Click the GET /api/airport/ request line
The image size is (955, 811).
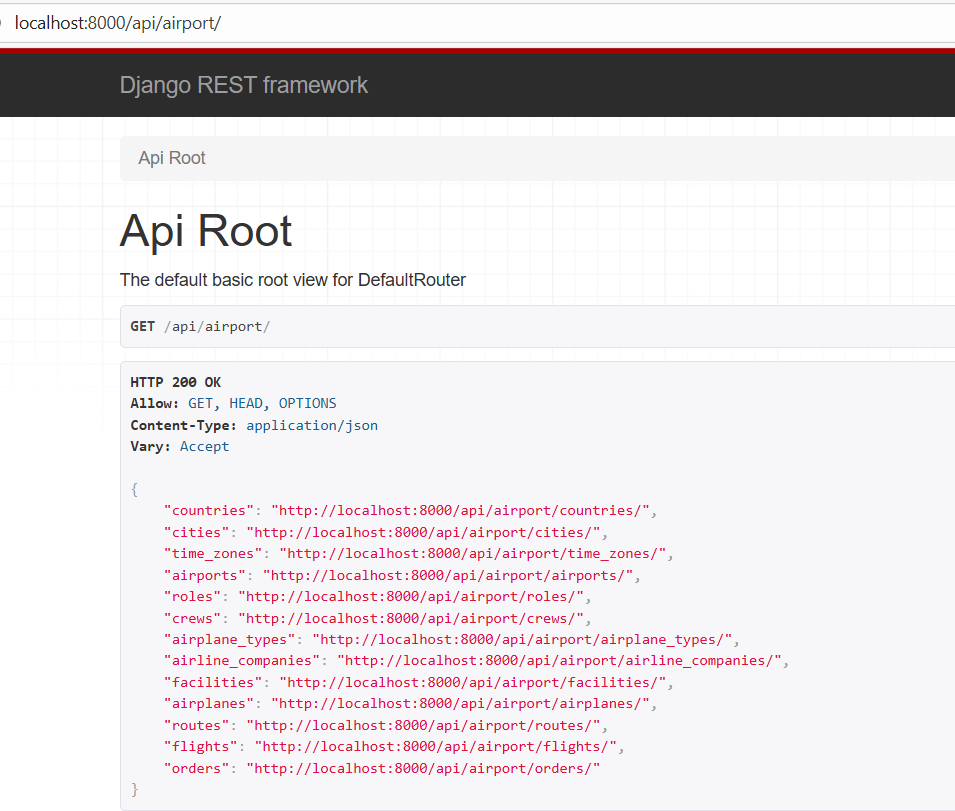[200, 326]
